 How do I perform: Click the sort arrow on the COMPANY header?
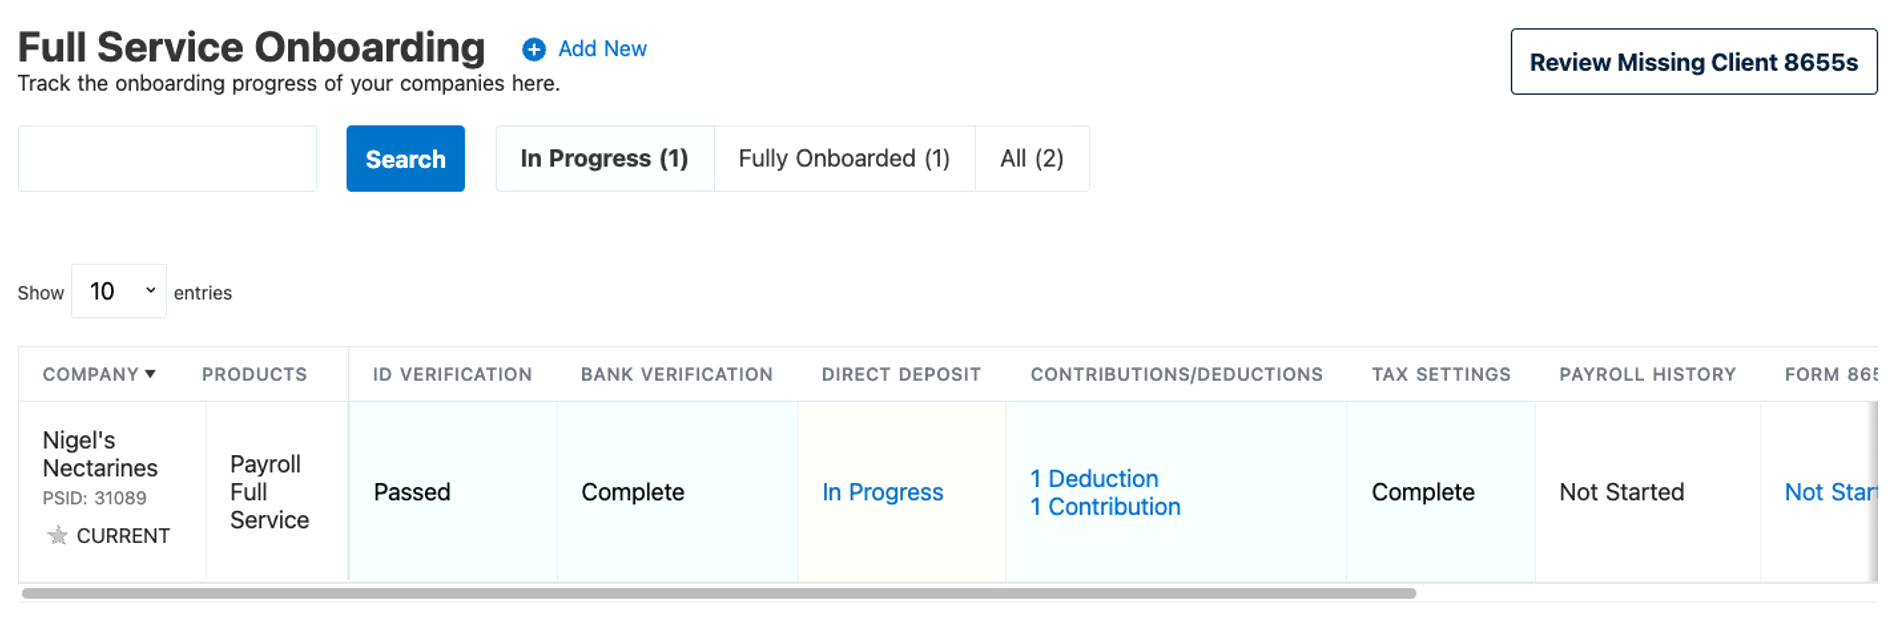(151, 374)
